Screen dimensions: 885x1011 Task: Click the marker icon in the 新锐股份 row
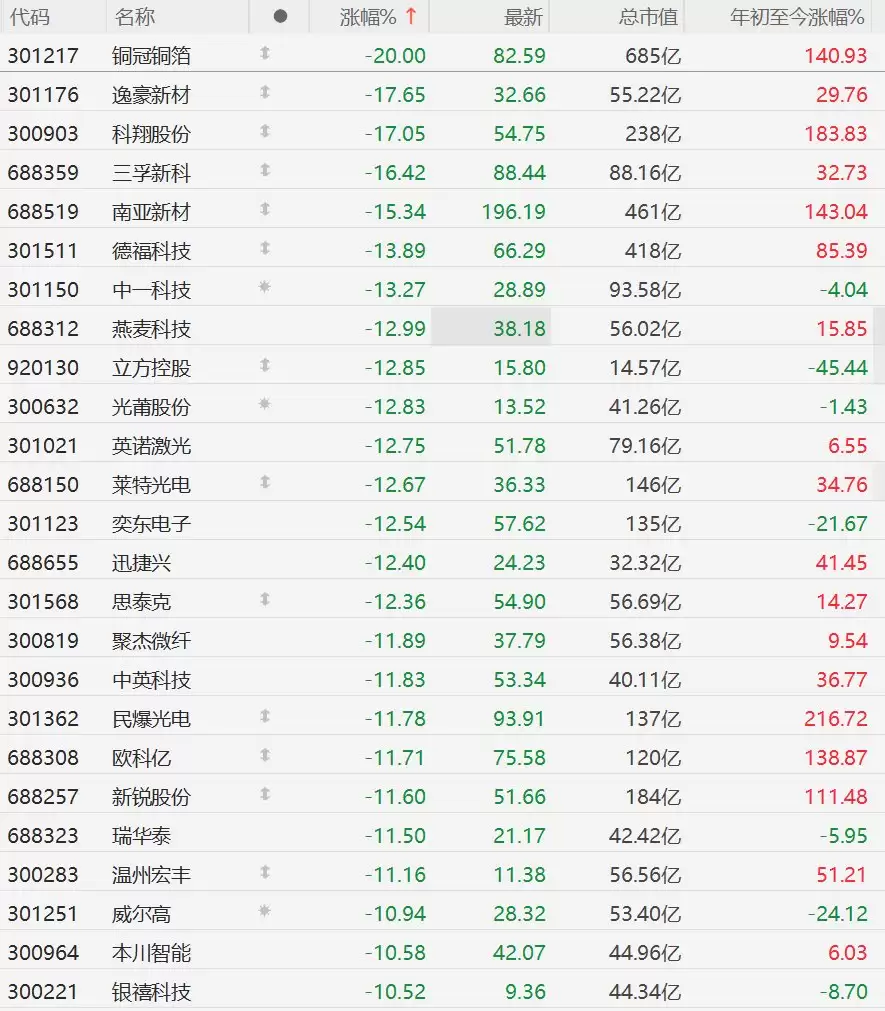264,794
